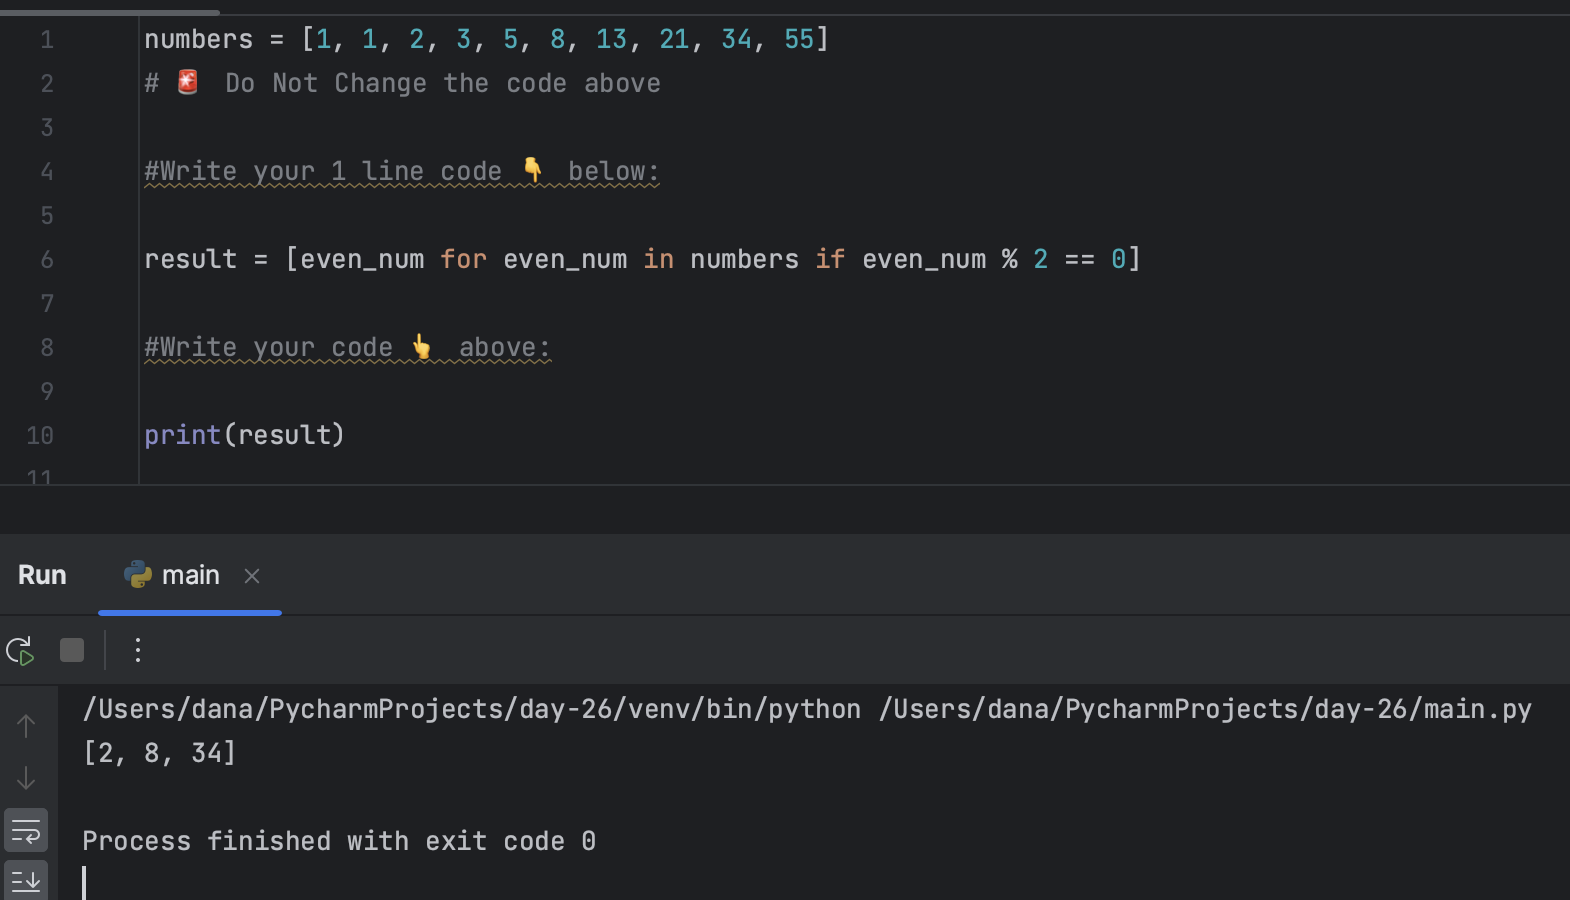Click the pointing-up hand emoji on line 8
The height and width of the screenshot is (900, 1570).
(422, 347)
